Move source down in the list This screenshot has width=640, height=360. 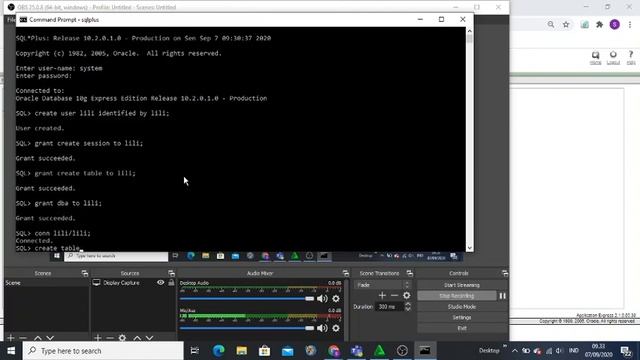[x=149, y=338]
